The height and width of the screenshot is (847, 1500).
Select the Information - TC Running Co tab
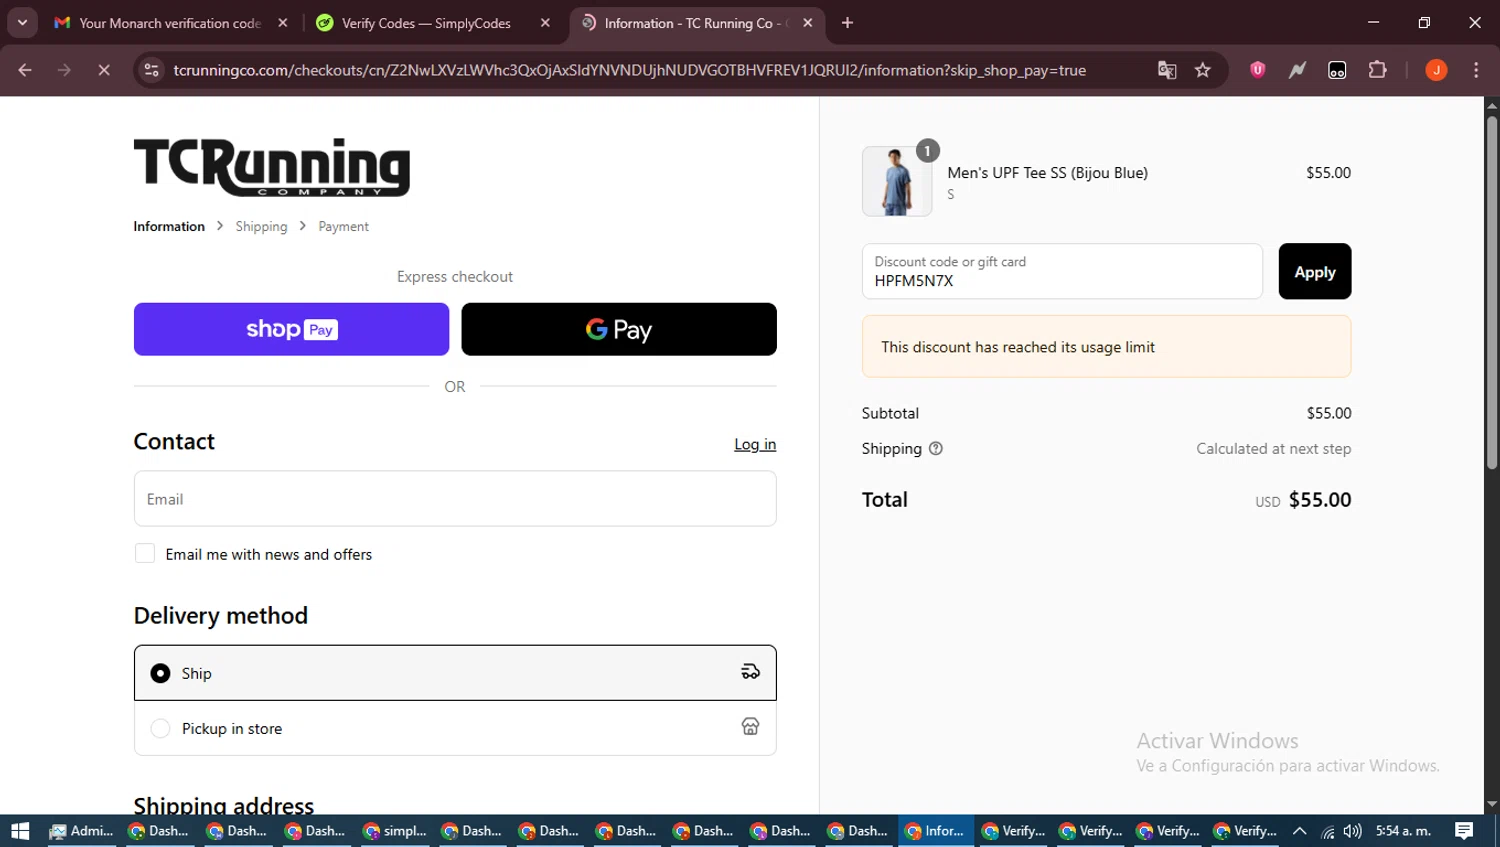(x=697, y=23)
